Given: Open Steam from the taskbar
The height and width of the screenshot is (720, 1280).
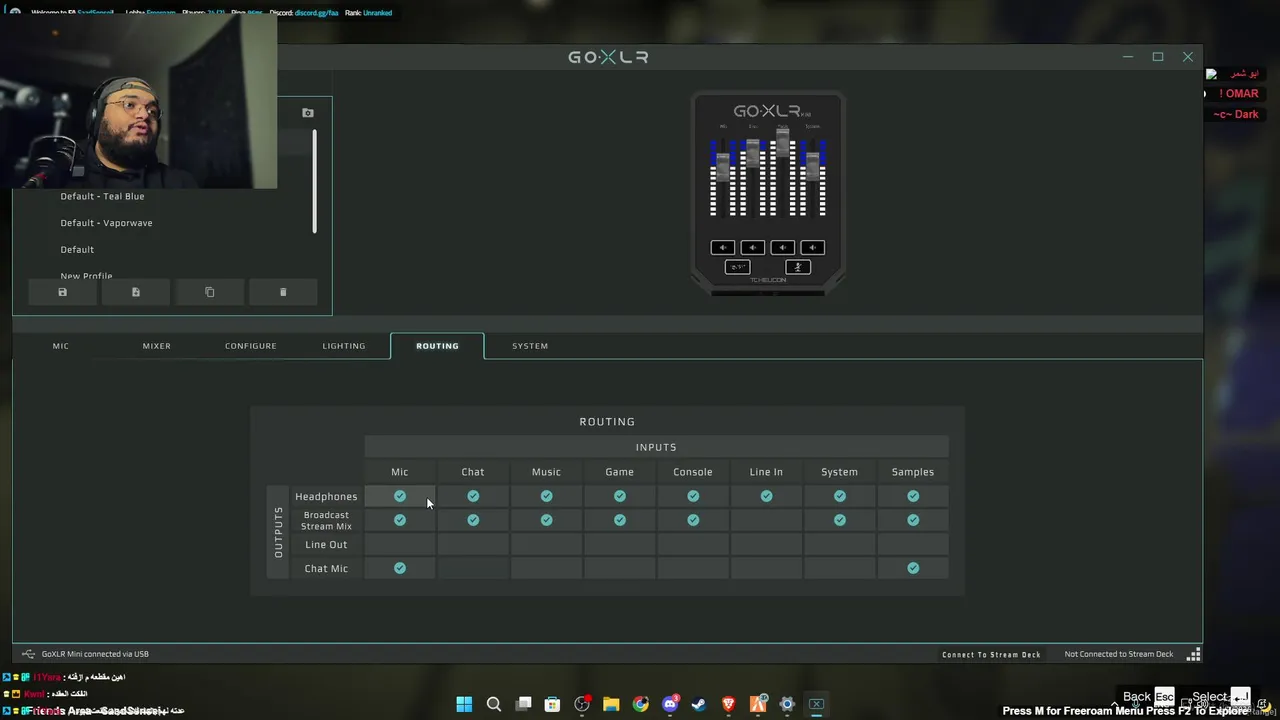Looking at the screenshot, I should coord(699,704).
